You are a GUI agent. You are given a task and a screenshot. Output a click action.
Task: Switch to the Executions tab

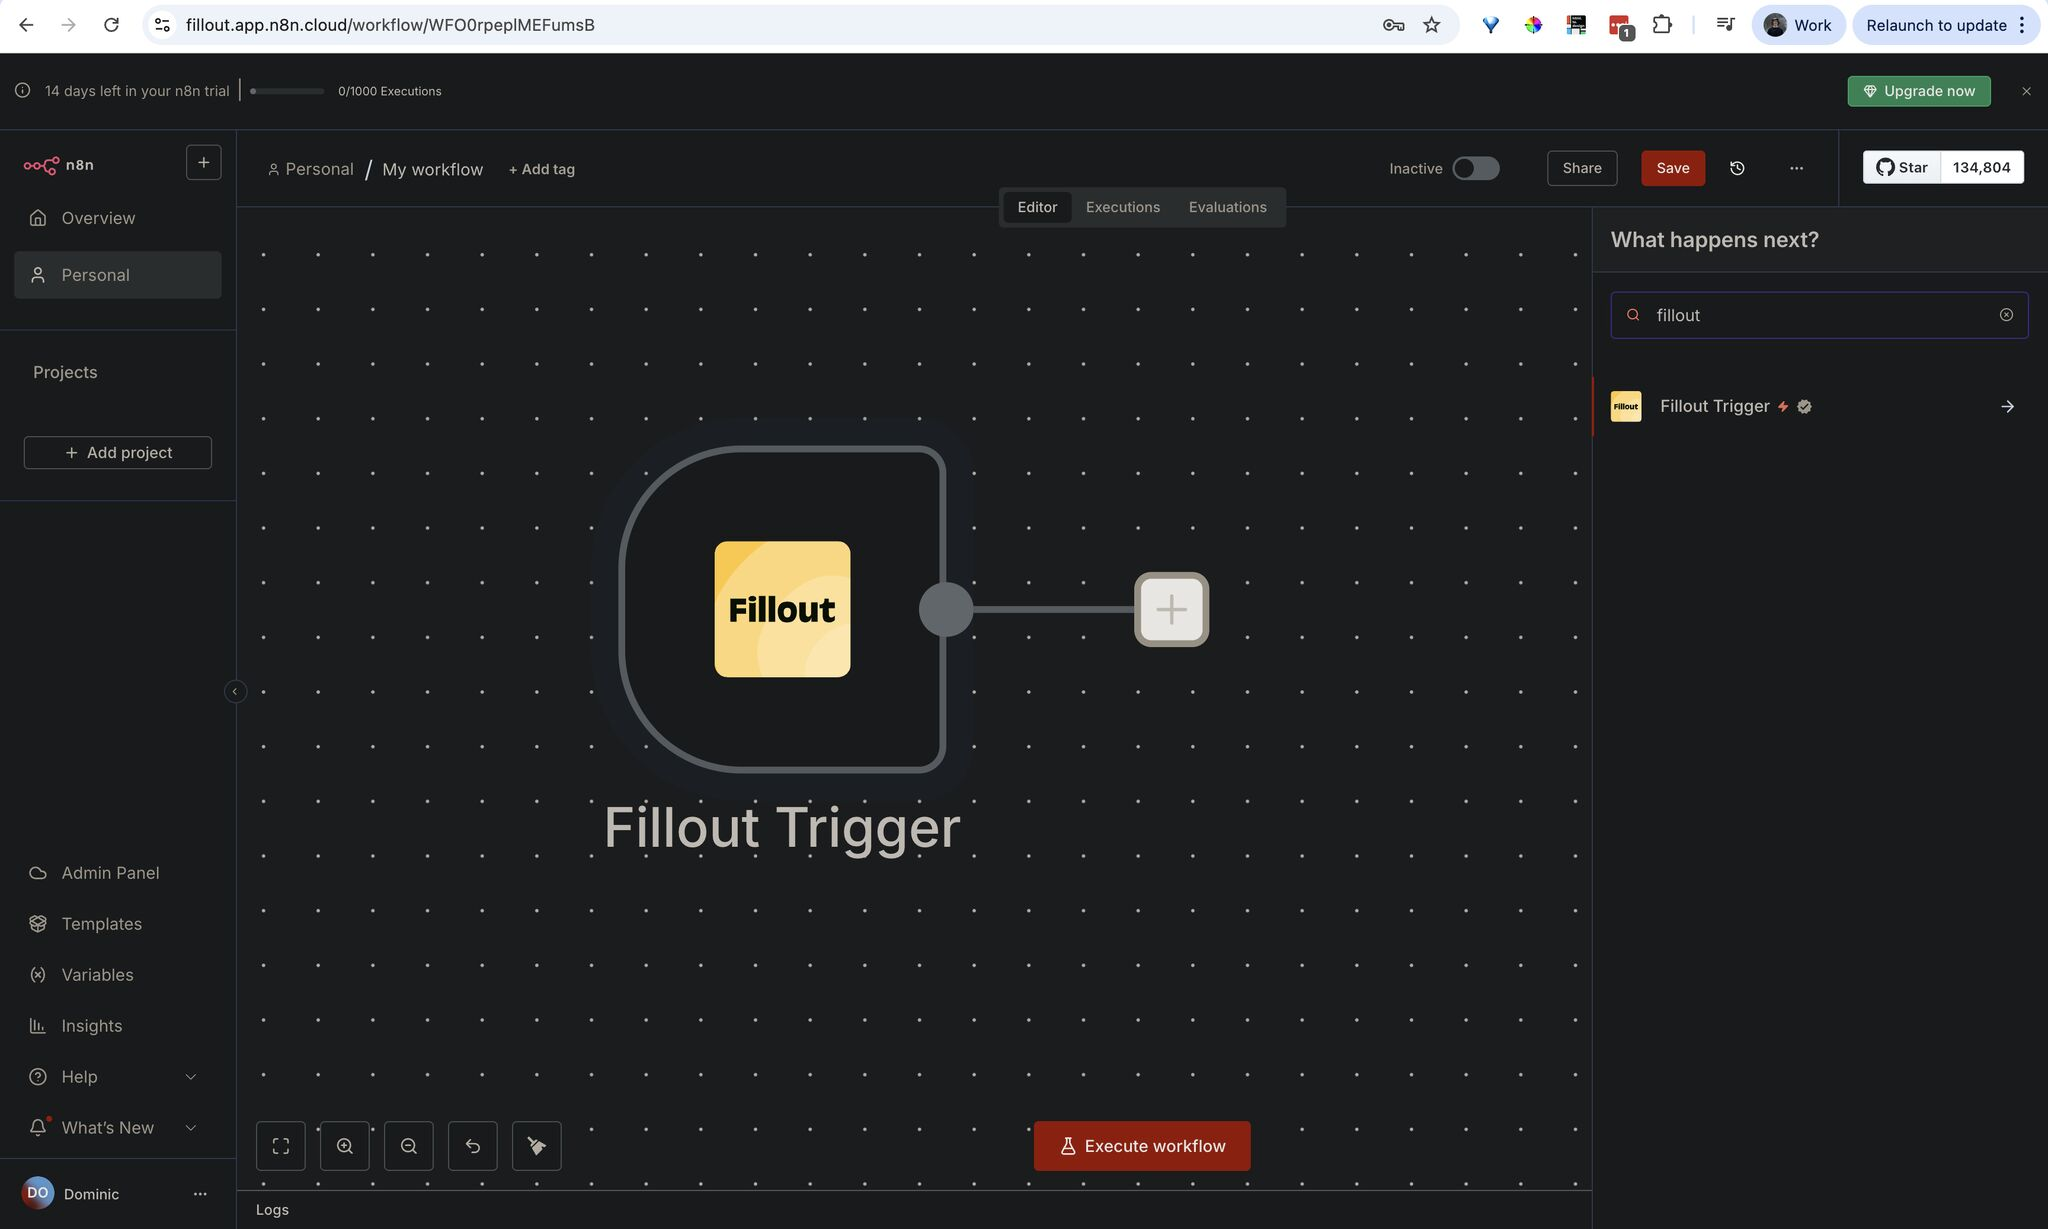(1122, 207)
